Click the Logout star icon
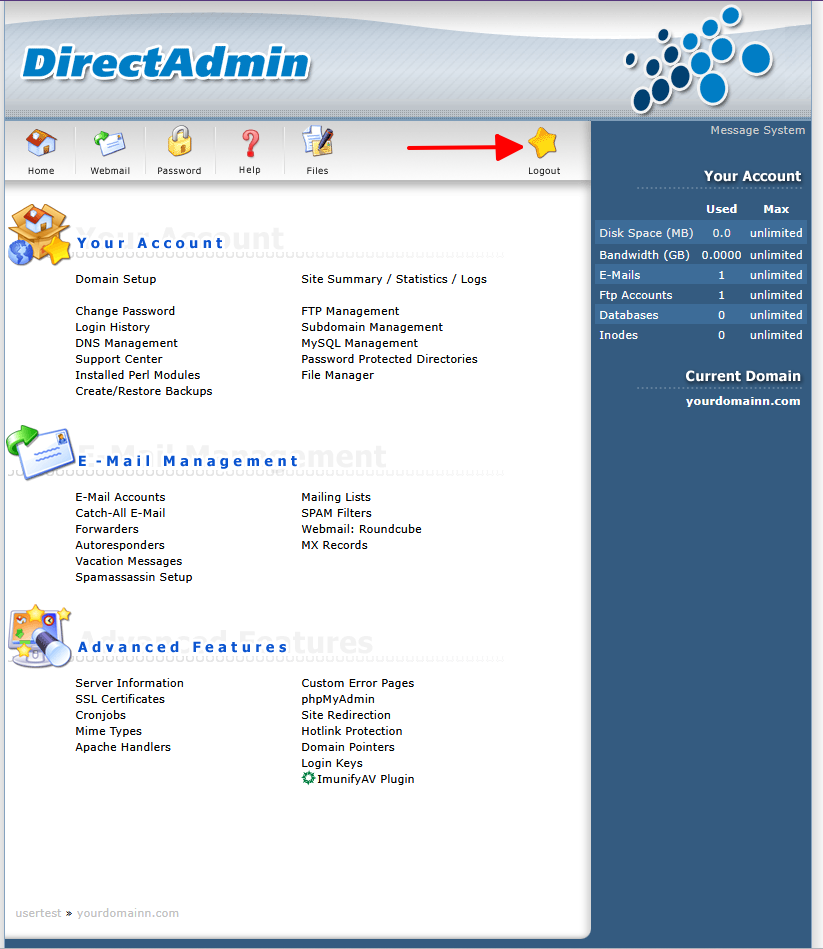The height and width of the screenshot is (949, 823). click(543, 143)
